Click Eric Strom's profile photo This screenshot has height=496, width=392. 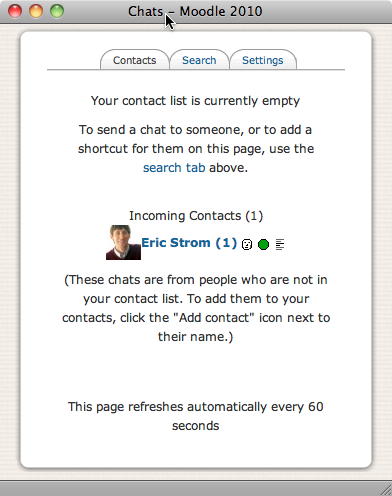click(123, 242)
